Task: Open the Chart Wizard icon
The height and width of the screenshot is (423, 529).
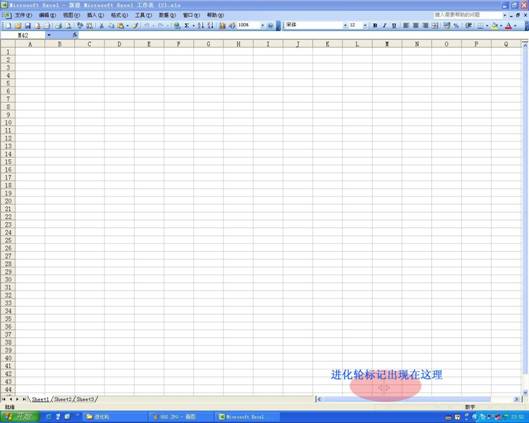Action: point(222,26)
